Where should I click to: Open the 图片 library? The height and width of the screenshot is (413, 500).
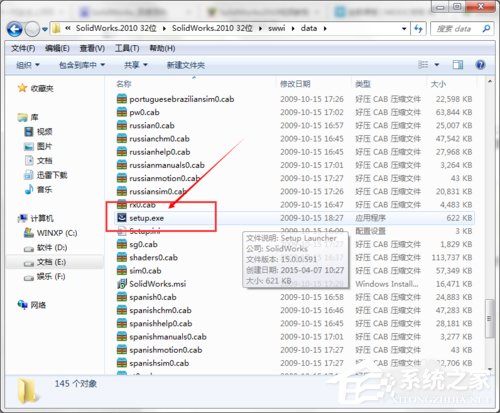click(39, 146)
